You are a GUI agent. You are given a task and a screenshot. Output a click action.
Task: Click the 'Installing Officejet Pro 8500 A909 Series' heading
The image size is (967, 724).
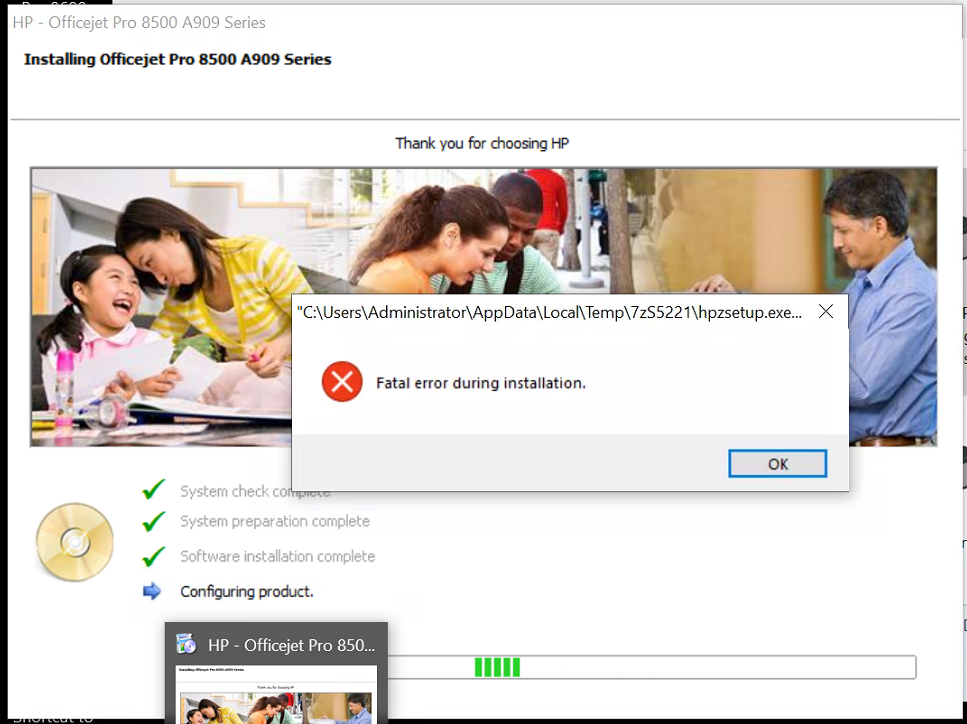[178, 59]
